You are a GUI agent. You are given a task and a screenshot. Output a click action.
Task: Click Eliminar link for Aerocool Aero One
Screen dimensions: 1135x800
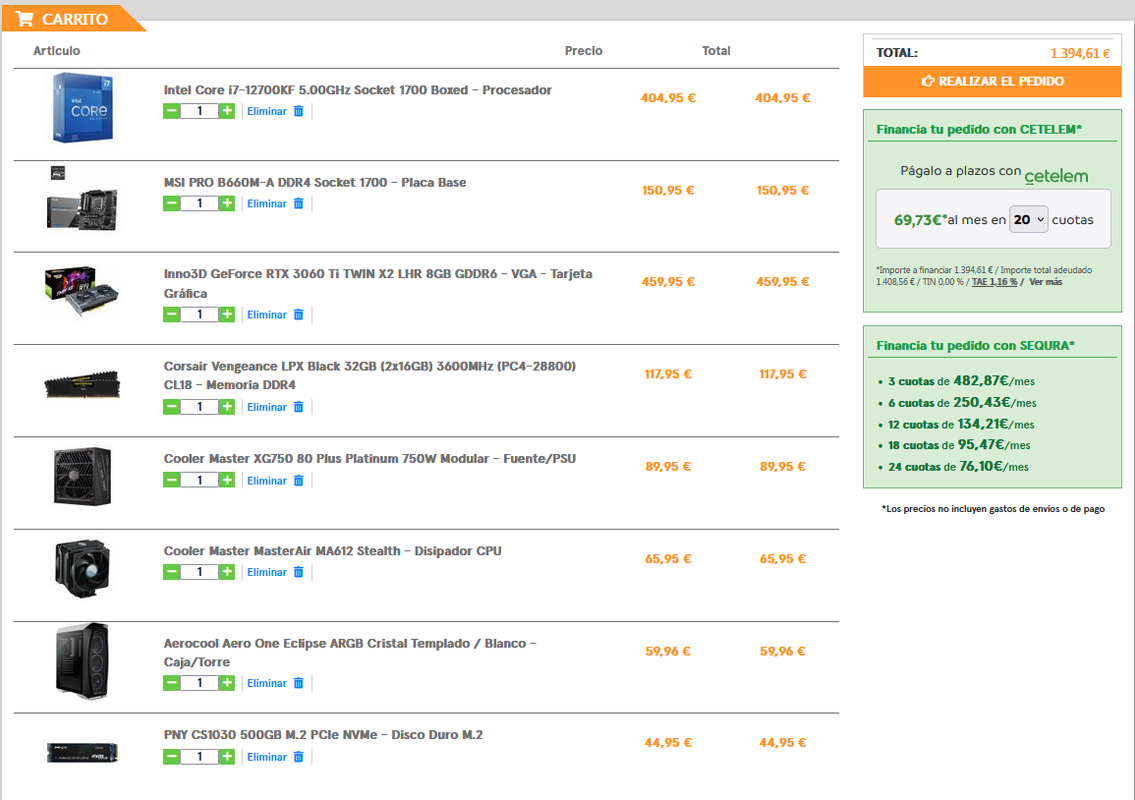pyautogui.click(x=267, y=683)
